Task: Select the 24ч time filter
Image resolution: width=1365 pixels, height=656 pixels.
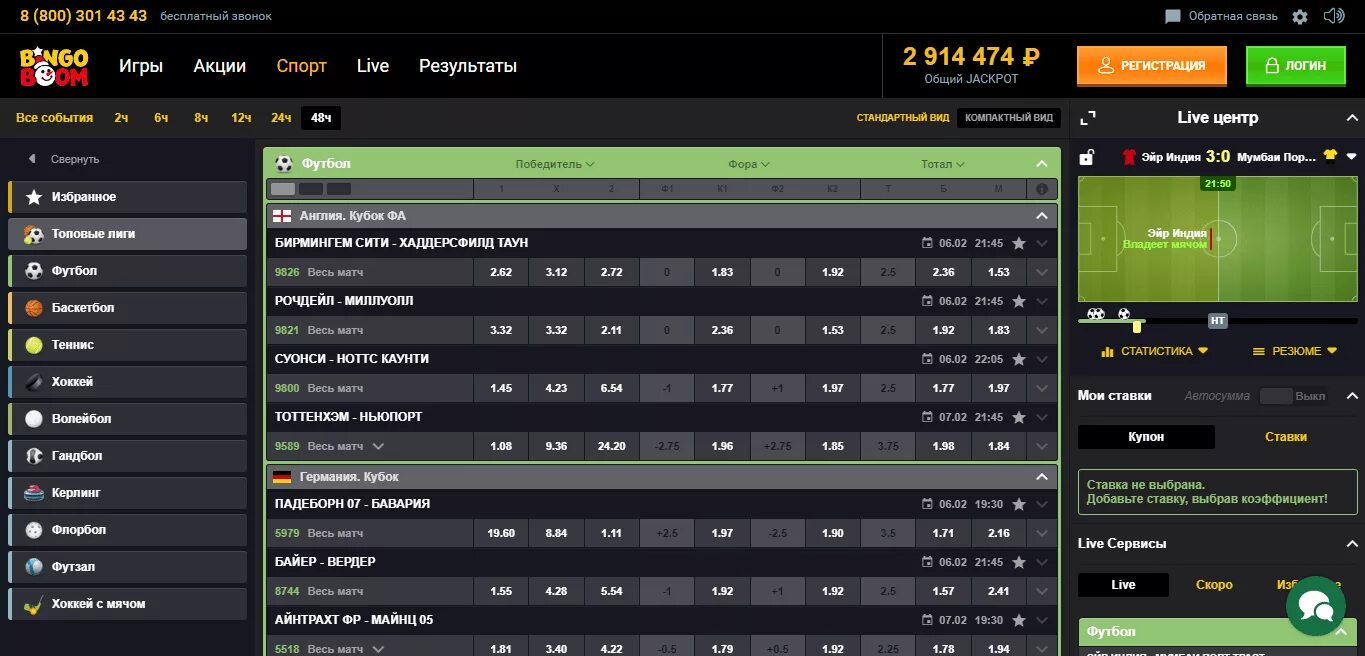Action: point(281,118)
